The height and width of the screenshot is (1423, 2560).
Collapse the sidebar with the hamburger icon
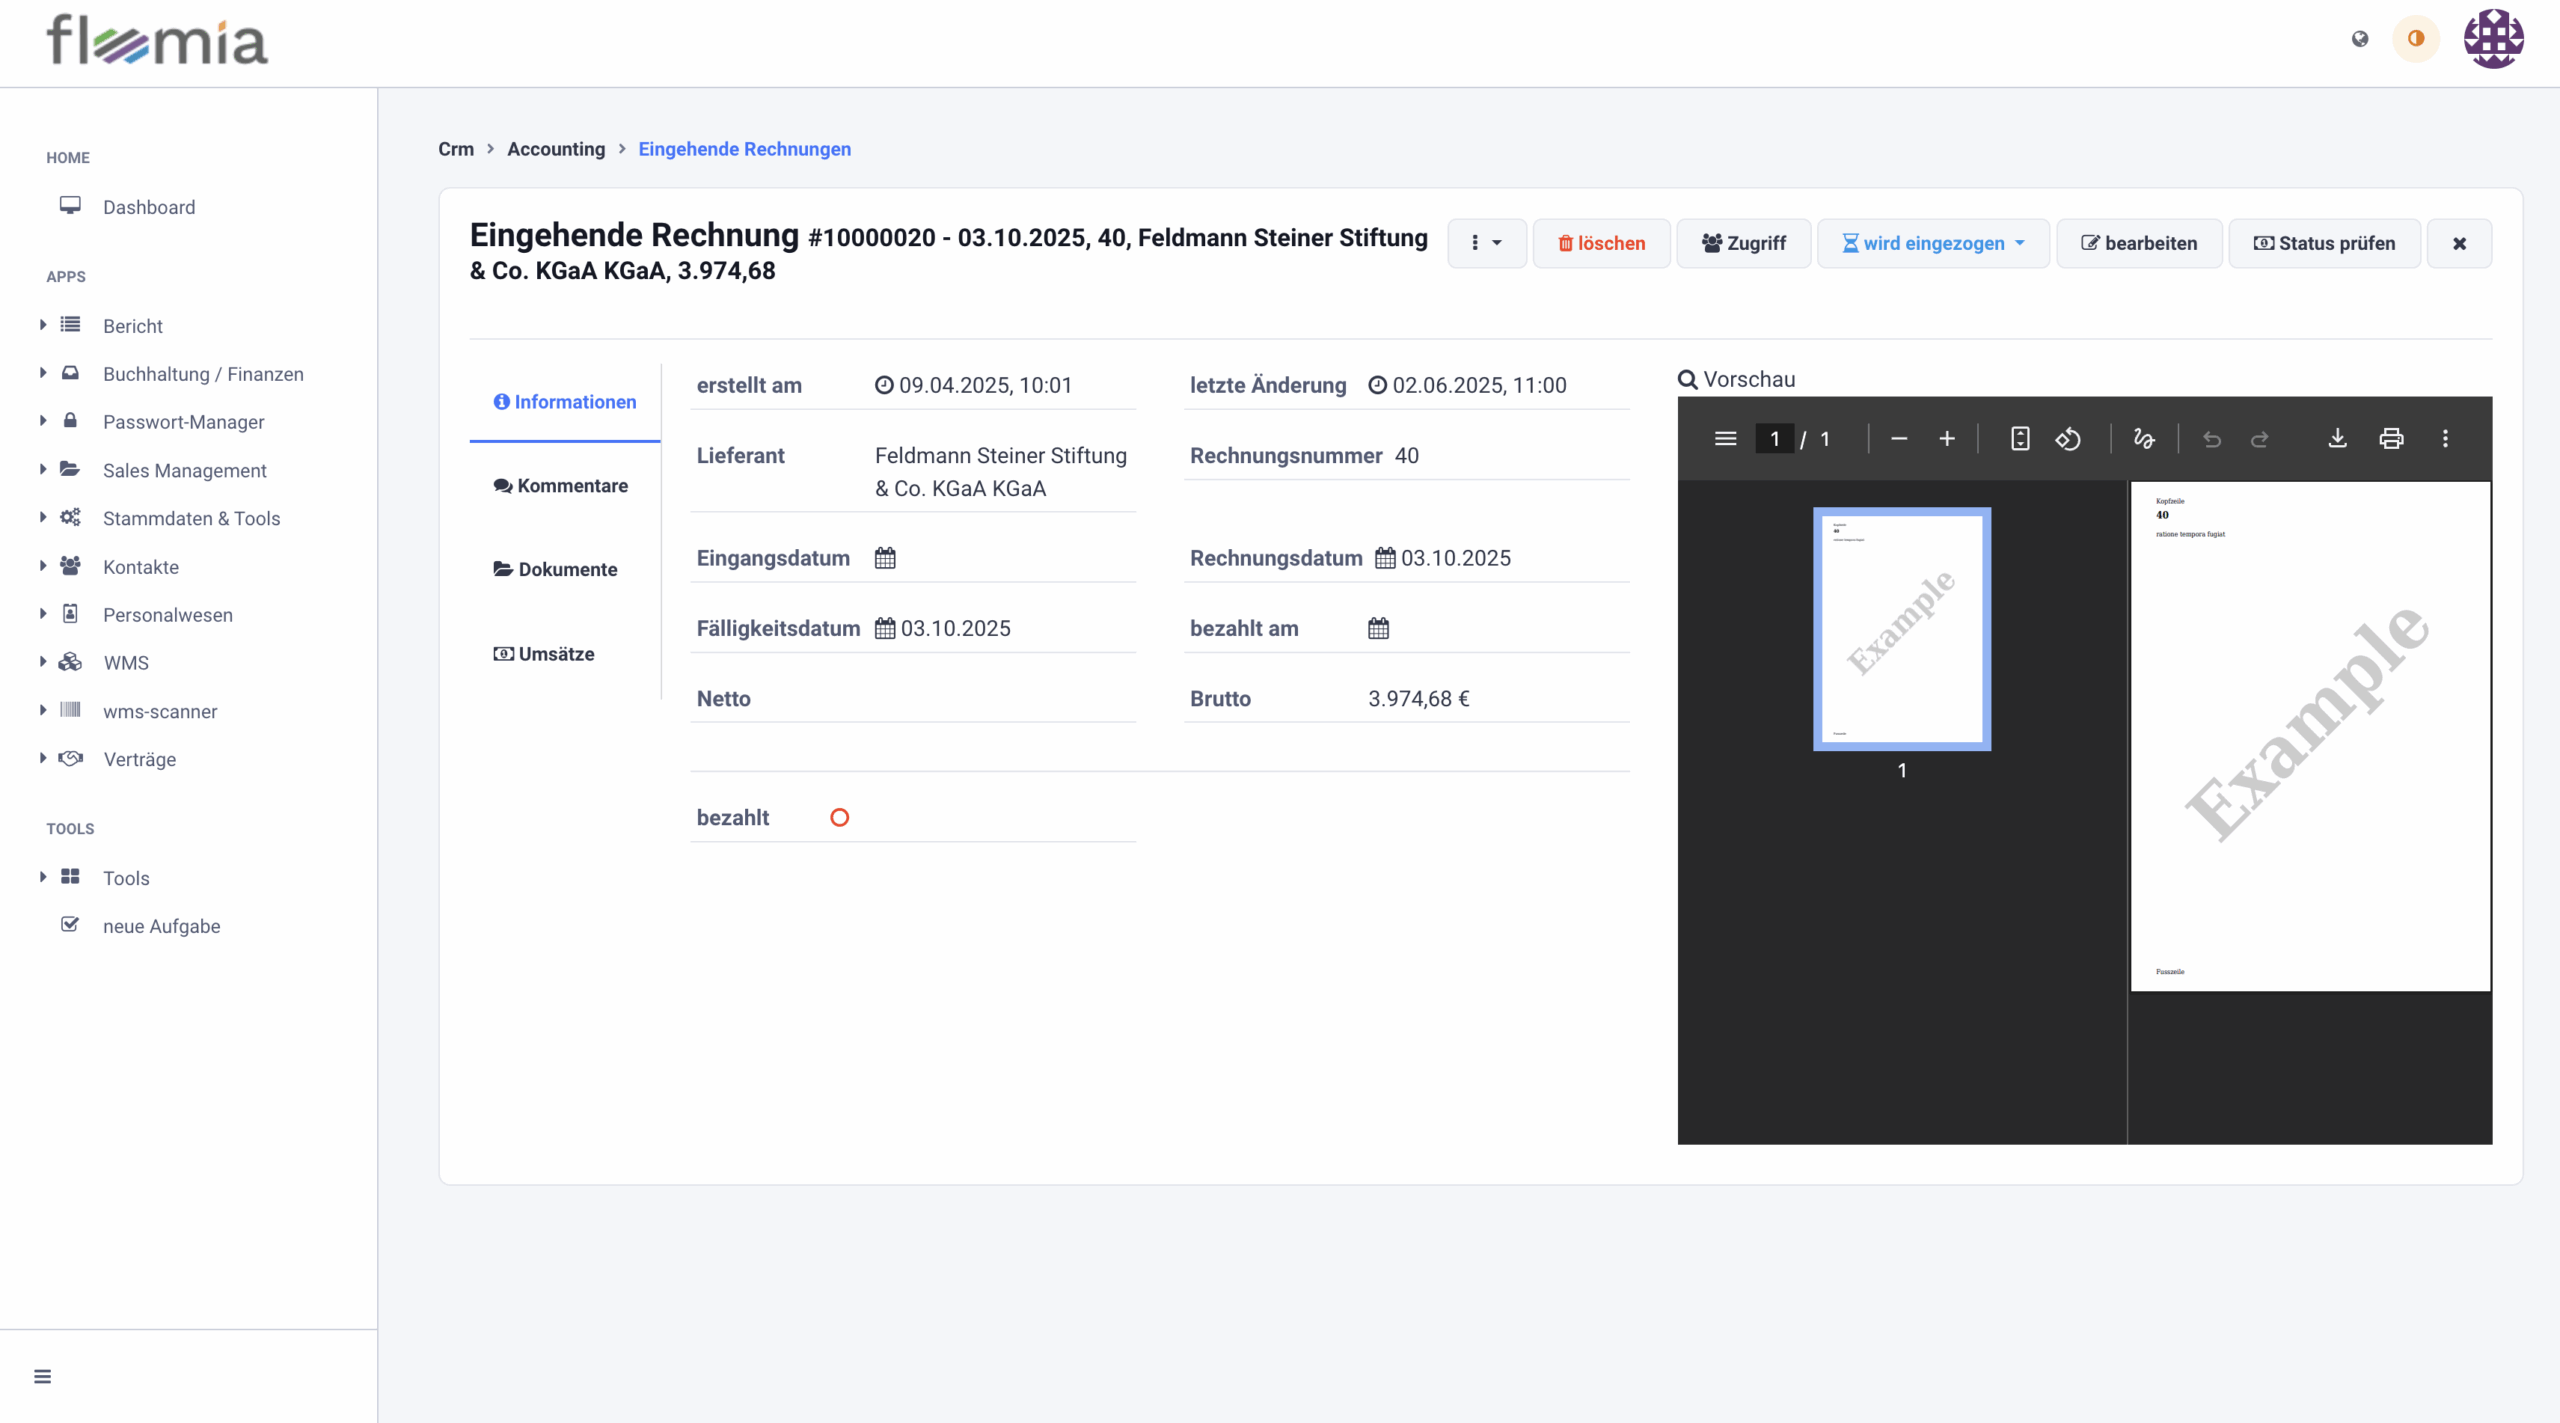(x=42, y=1376)
